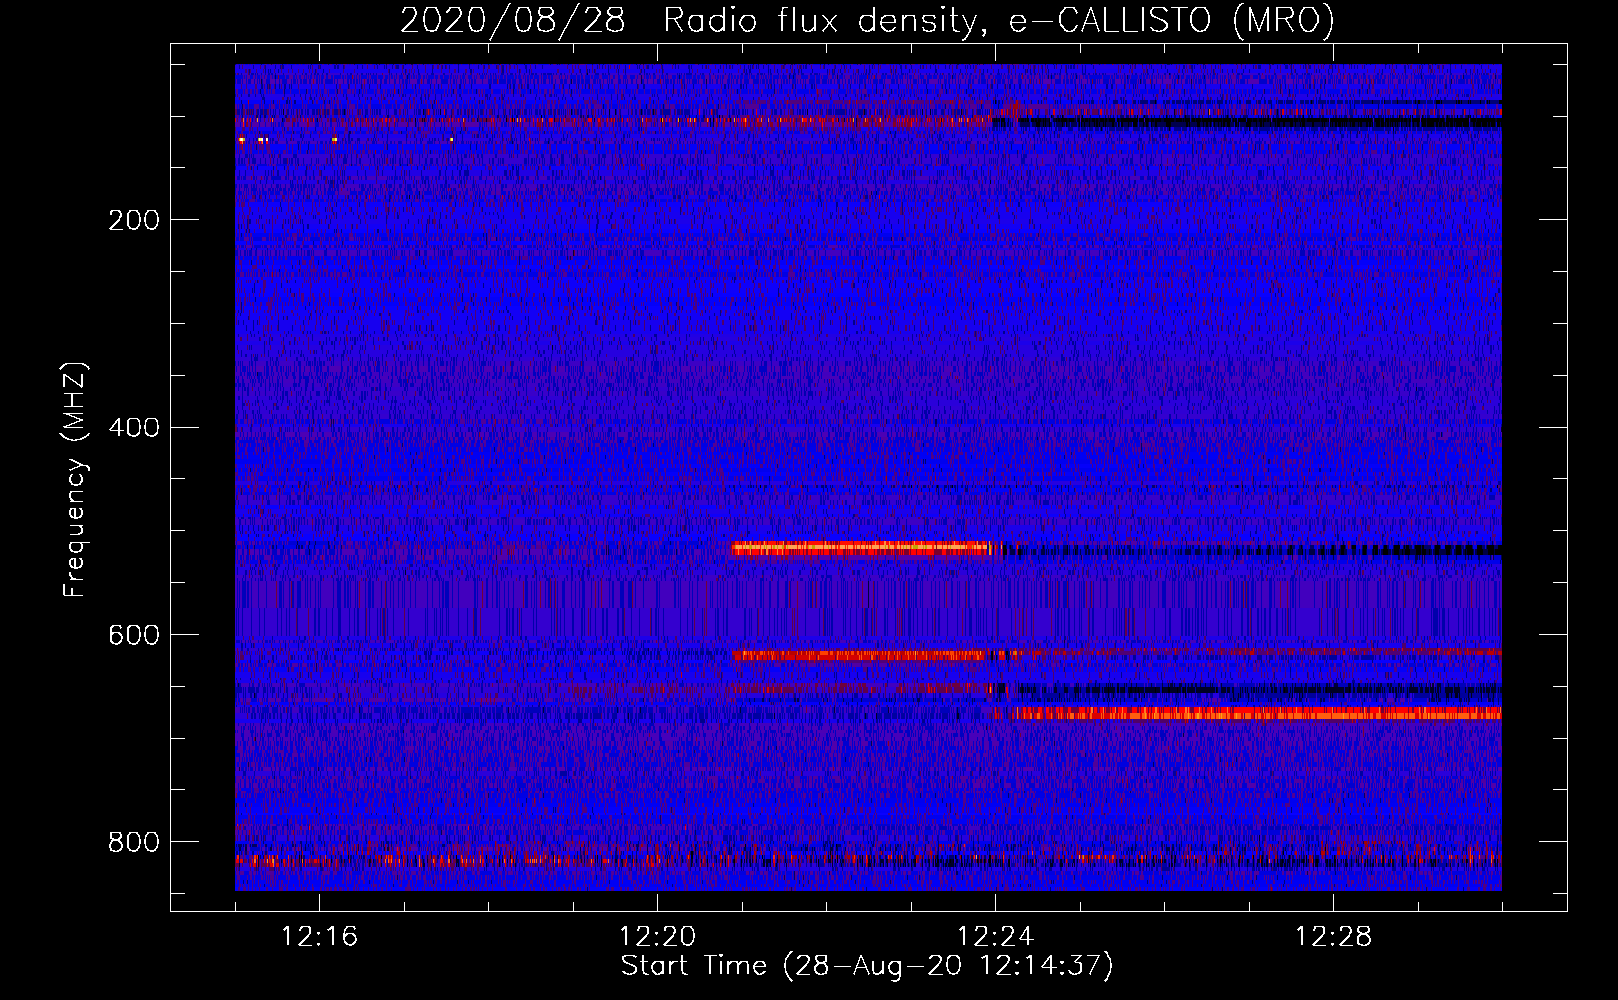Click the '12:28' time tick label
The image size is (1618, 1000).
(1333, 937)
